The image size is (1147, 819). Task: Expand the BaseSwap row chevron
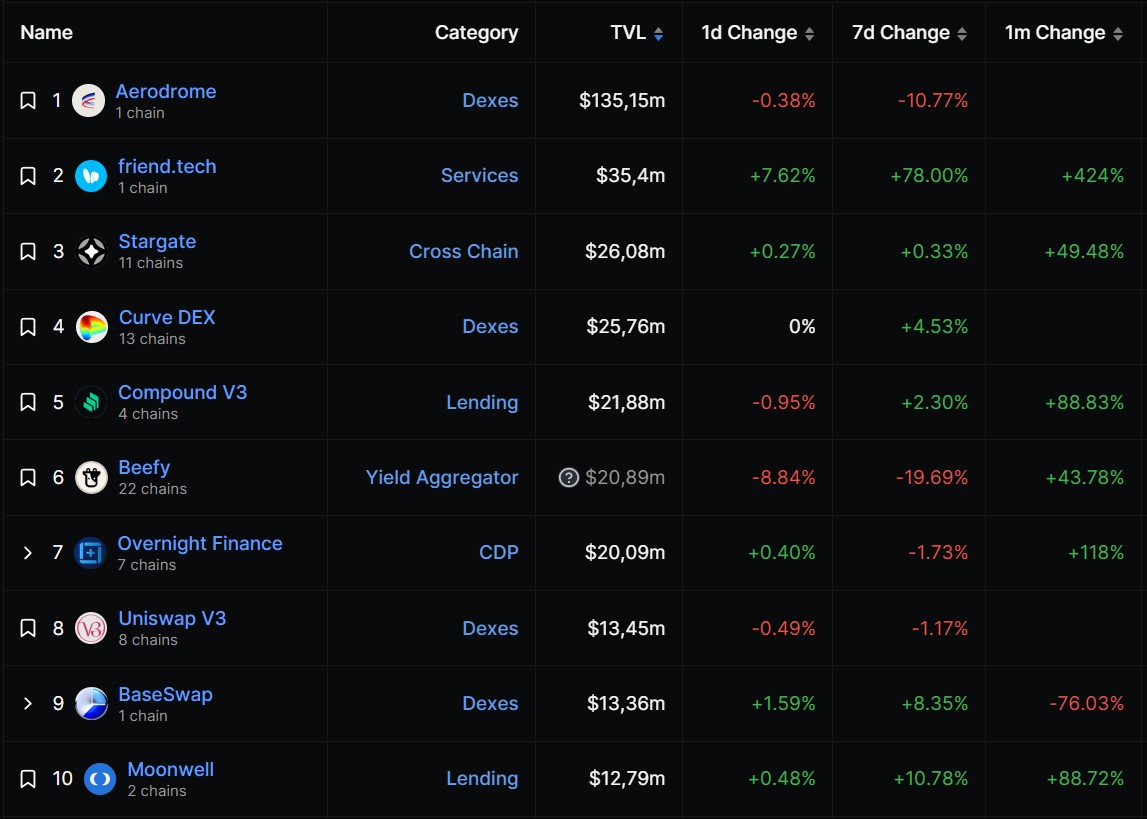[x=28, y=704]
